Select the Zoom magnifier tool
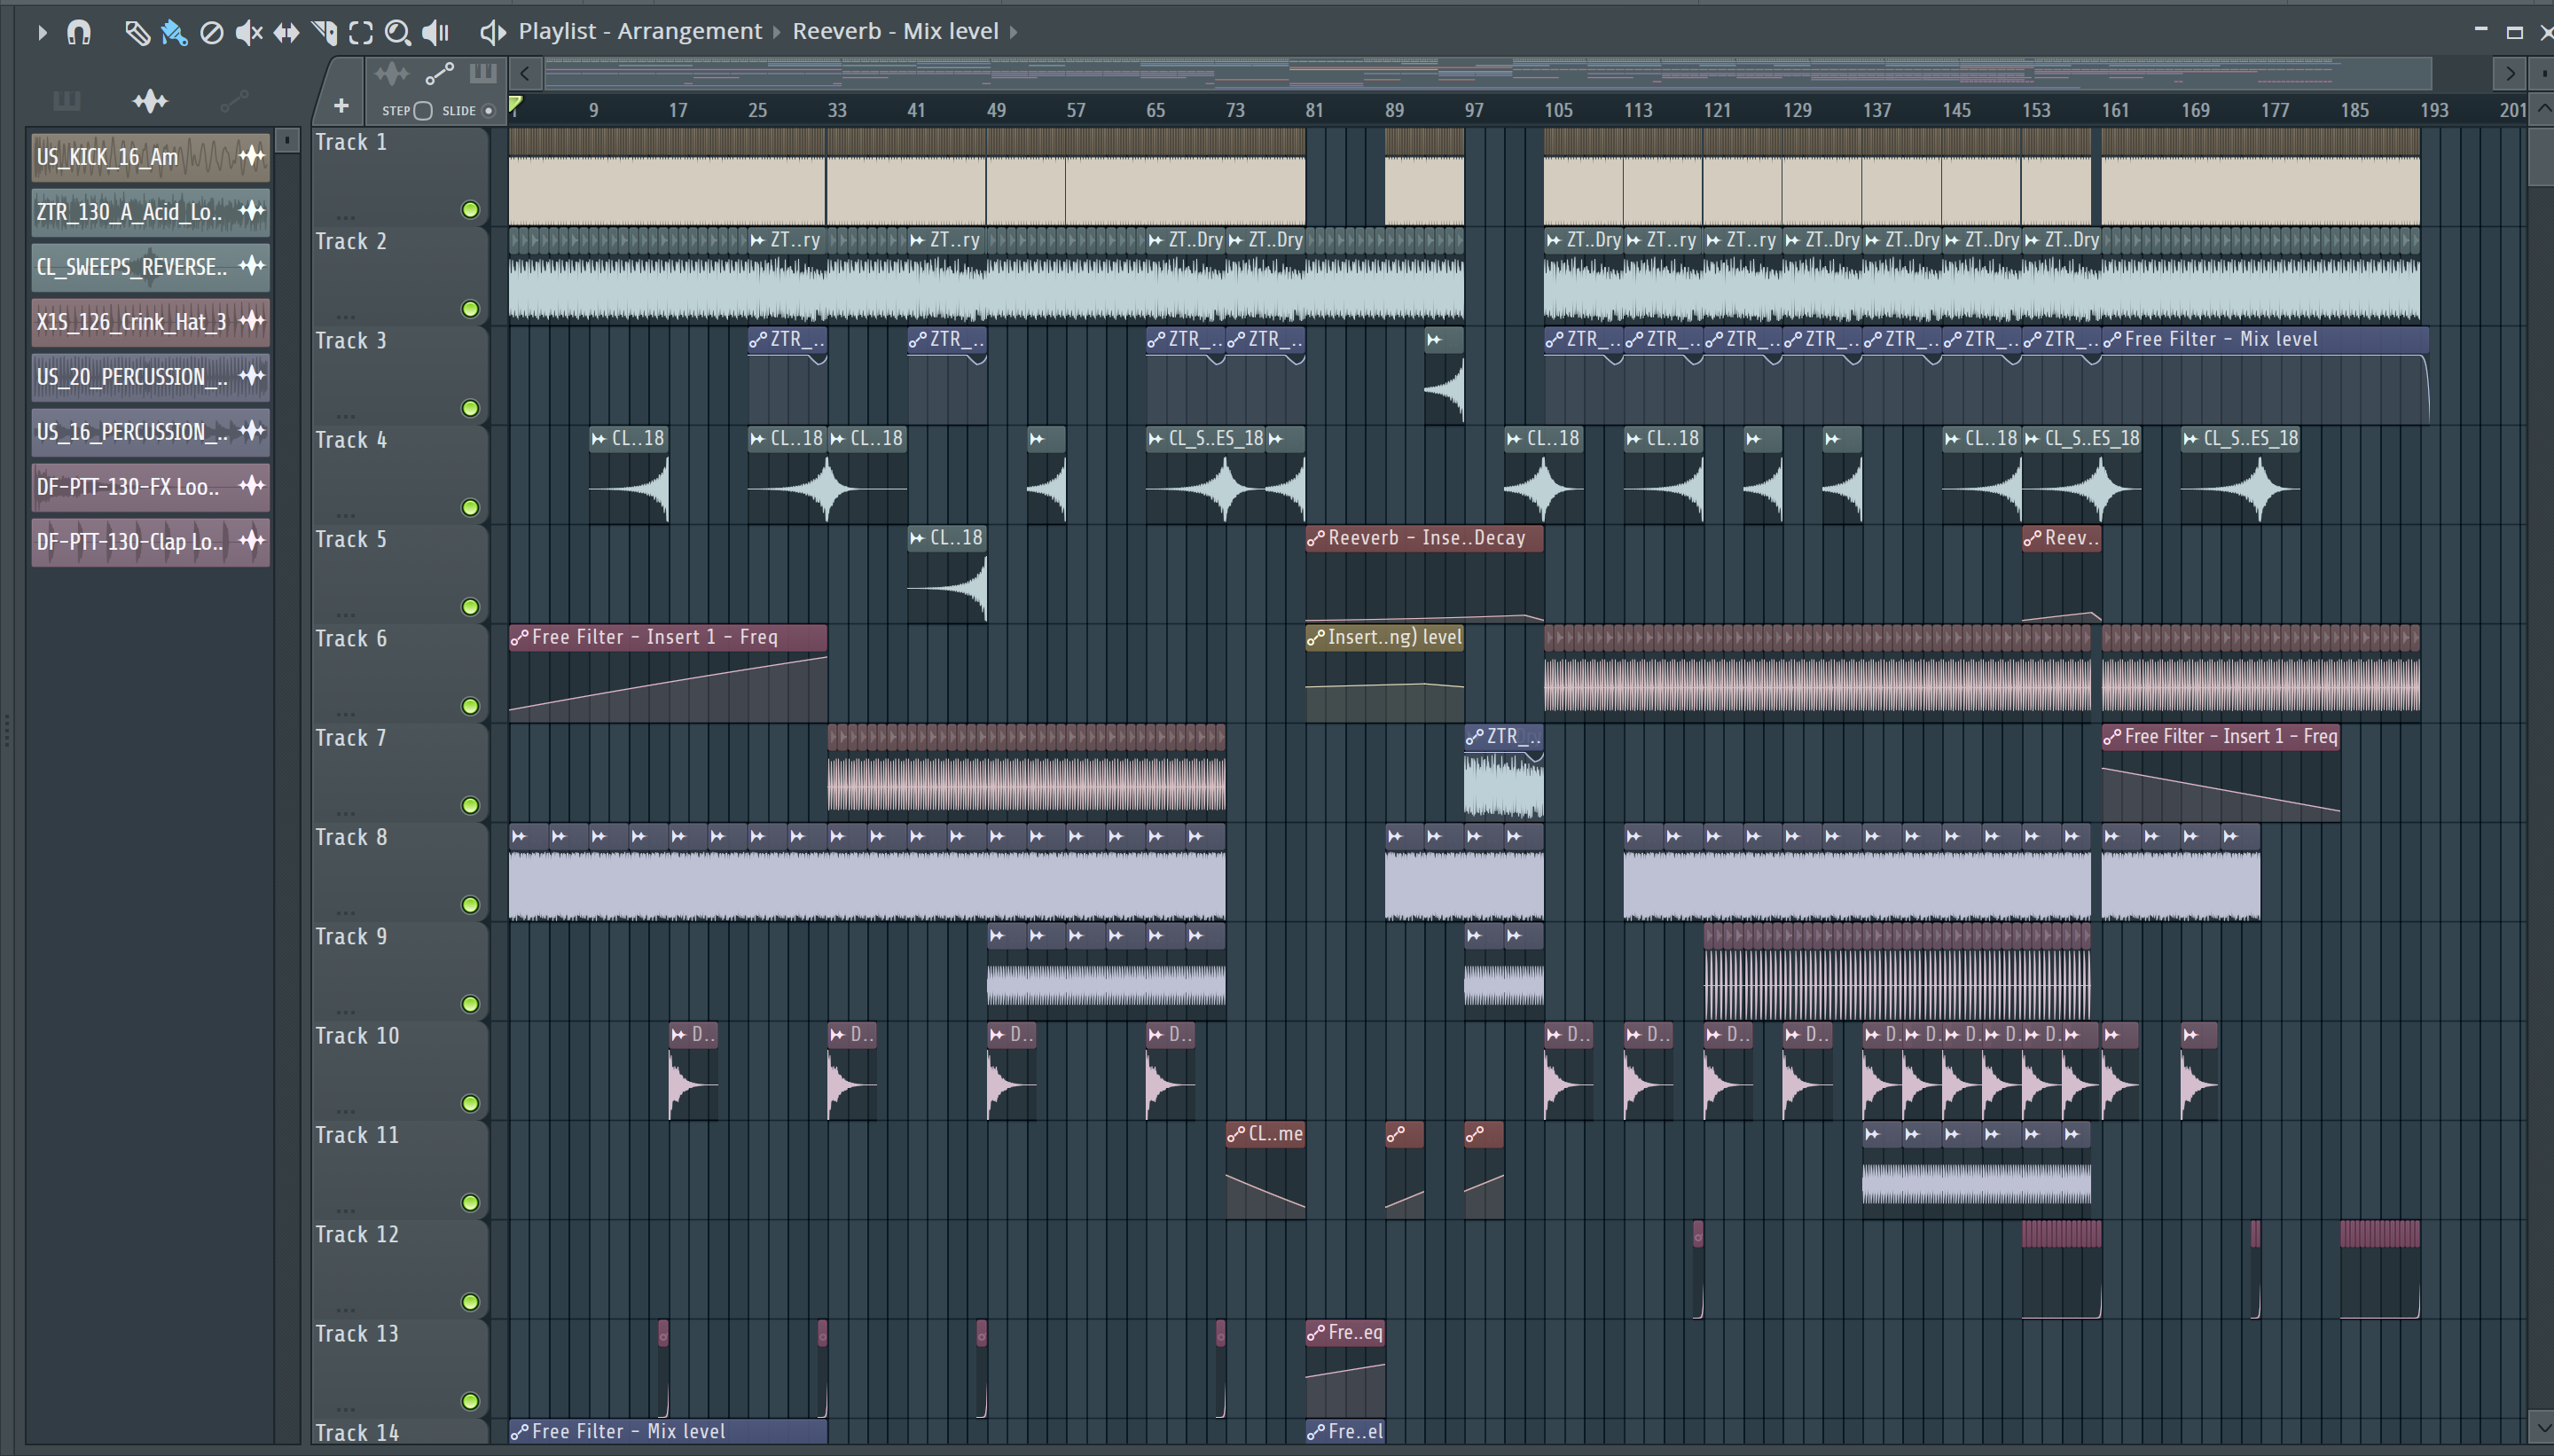 398,33
